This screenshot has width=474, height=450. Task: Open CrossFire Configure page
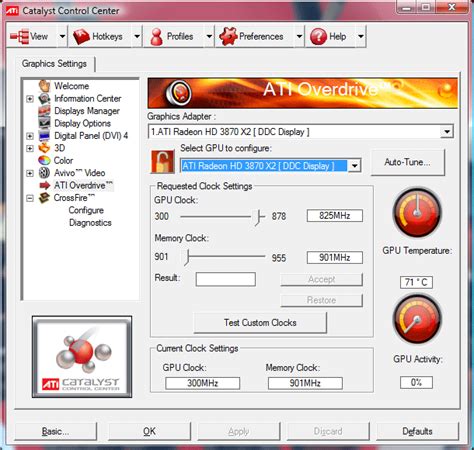pos(86,210)
